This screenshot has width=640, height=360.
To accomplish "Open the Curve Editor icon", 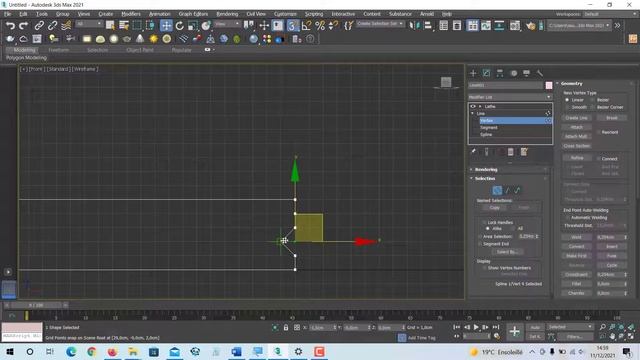I will click(486, 26).
